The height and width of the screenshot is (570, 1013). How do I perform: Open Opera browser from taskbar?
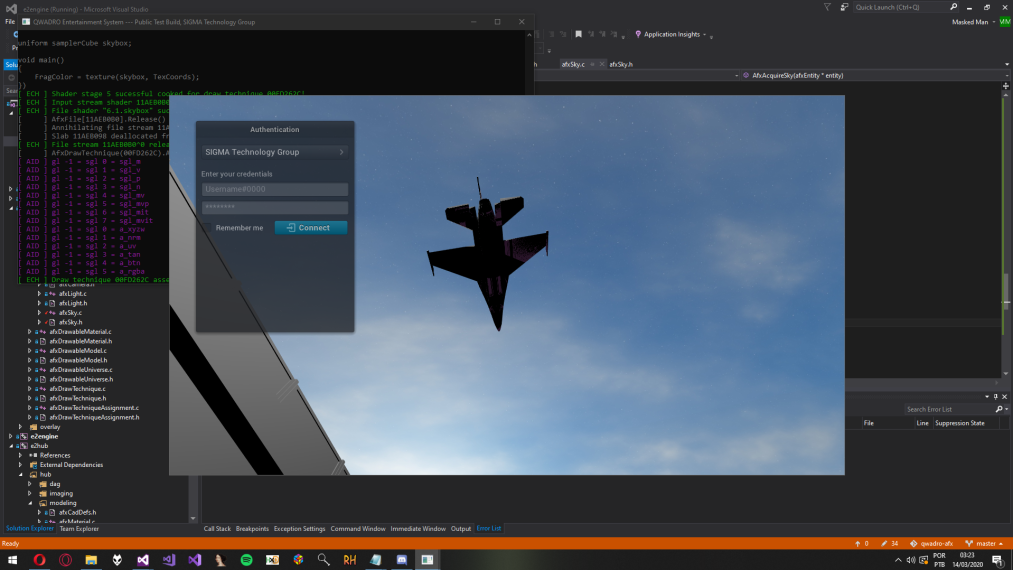(39, 560)
